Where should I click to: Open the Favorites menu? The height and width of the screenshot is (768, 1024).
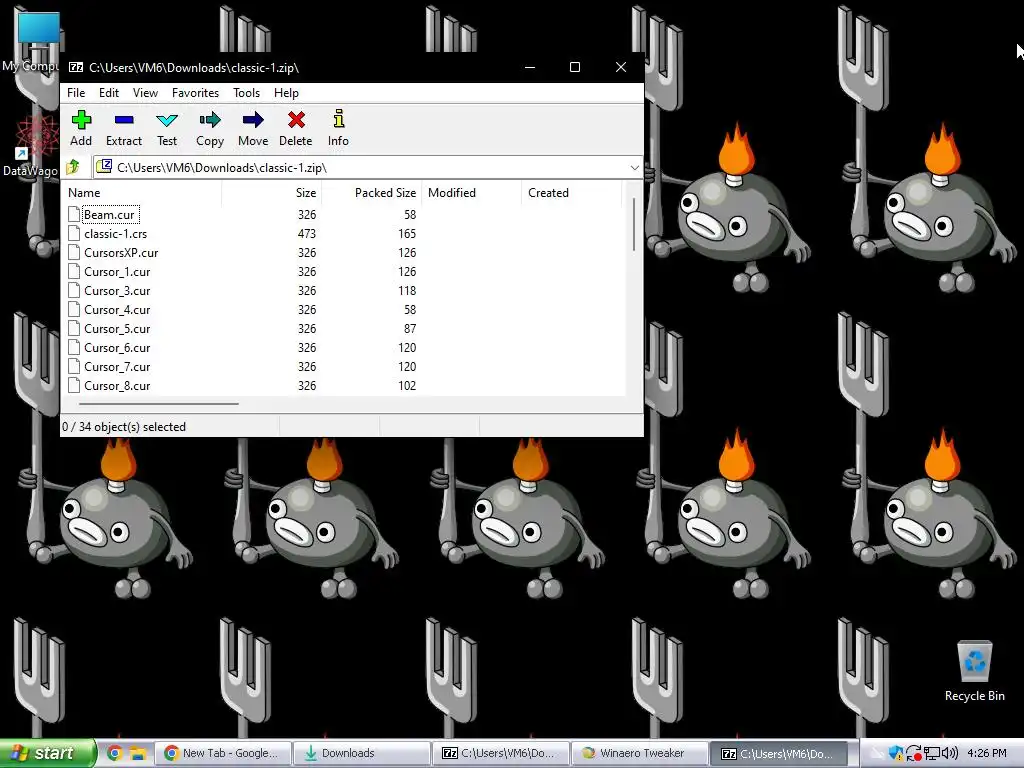(x=195, y=93)
